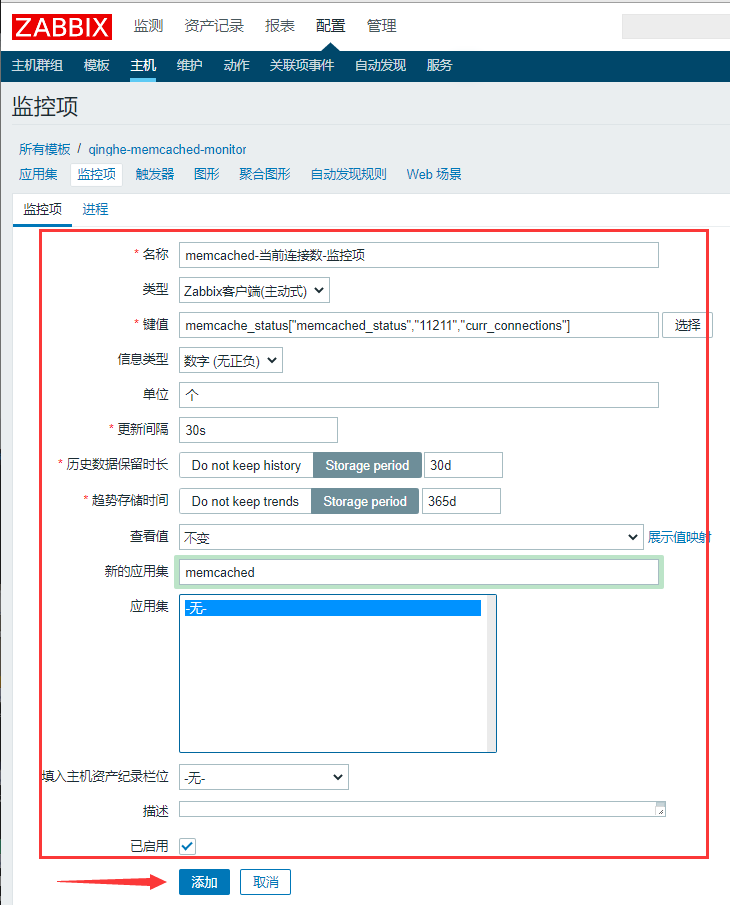This screenshot has width=730, height=905.
Task: Click the 单位 input field
Action: (419, 395)
